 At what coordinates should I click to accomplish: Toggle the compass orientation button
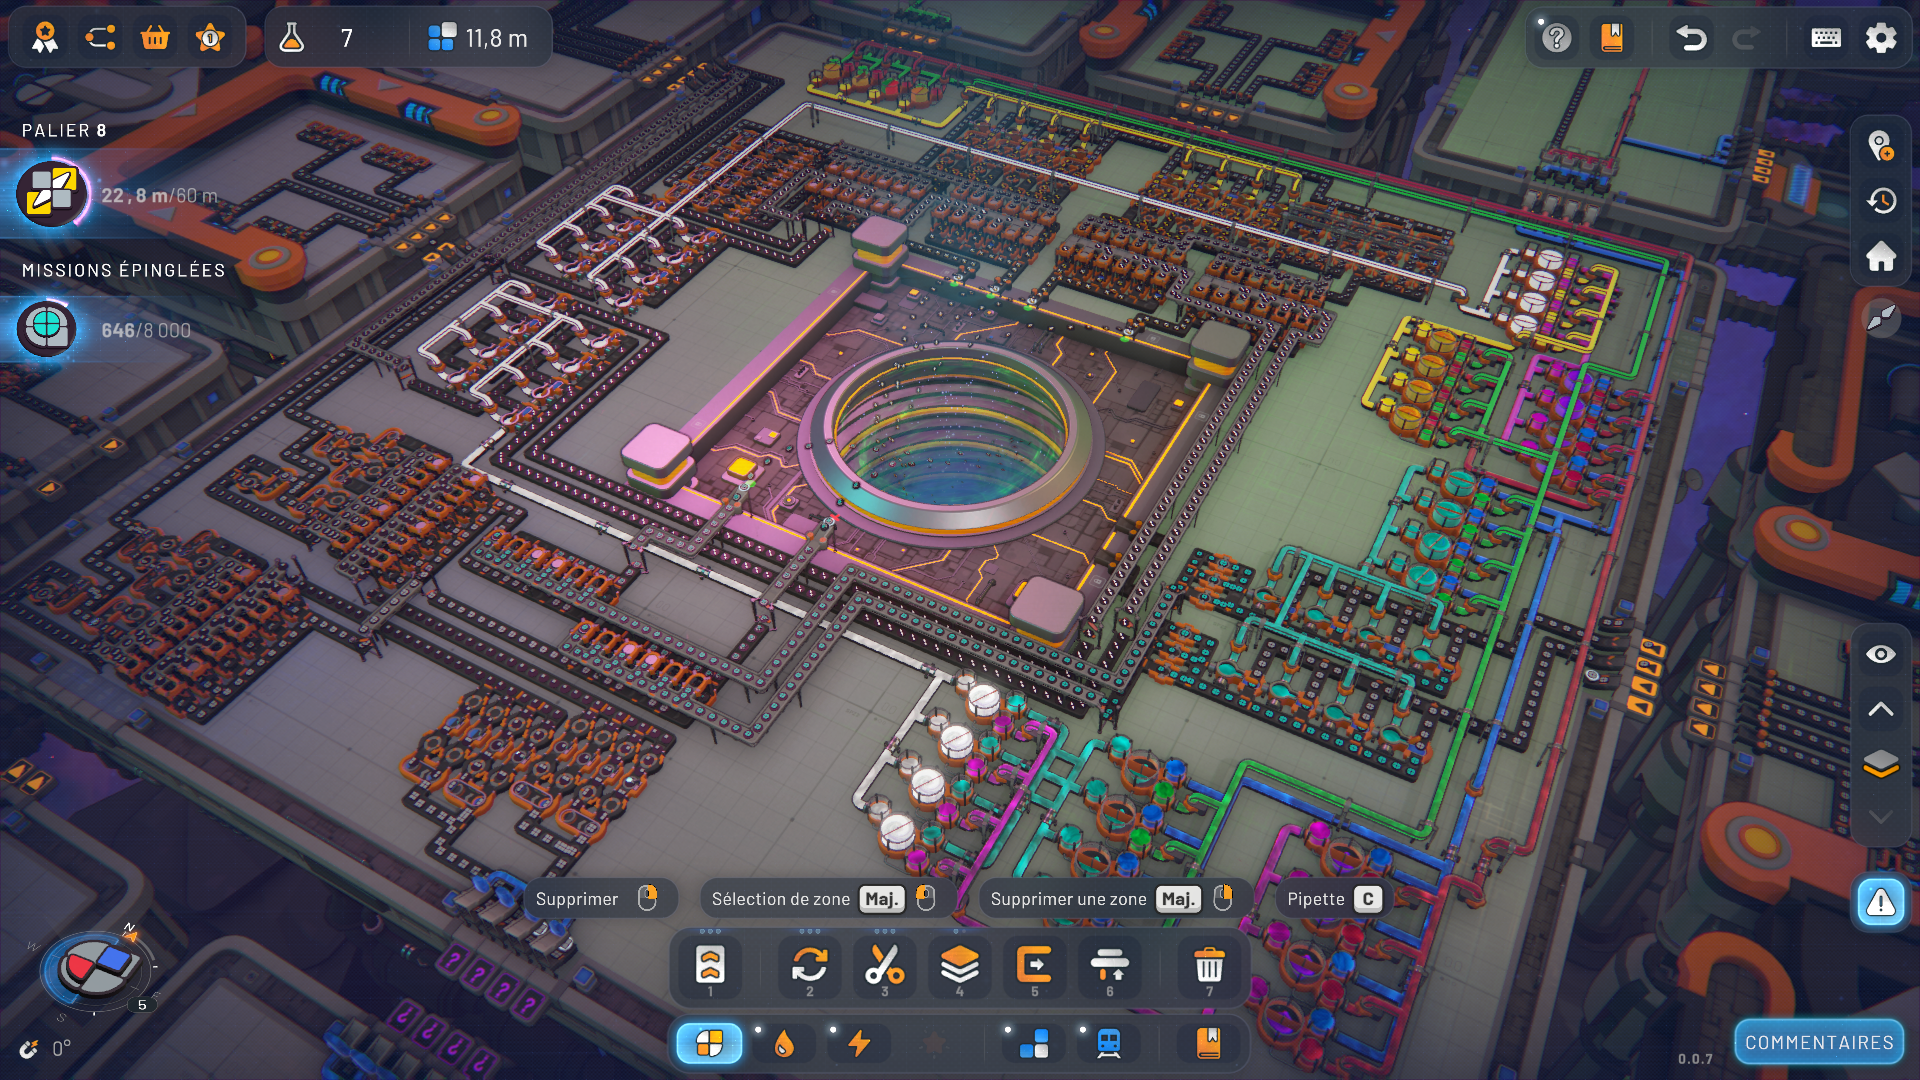click(x=1880, y=318)
